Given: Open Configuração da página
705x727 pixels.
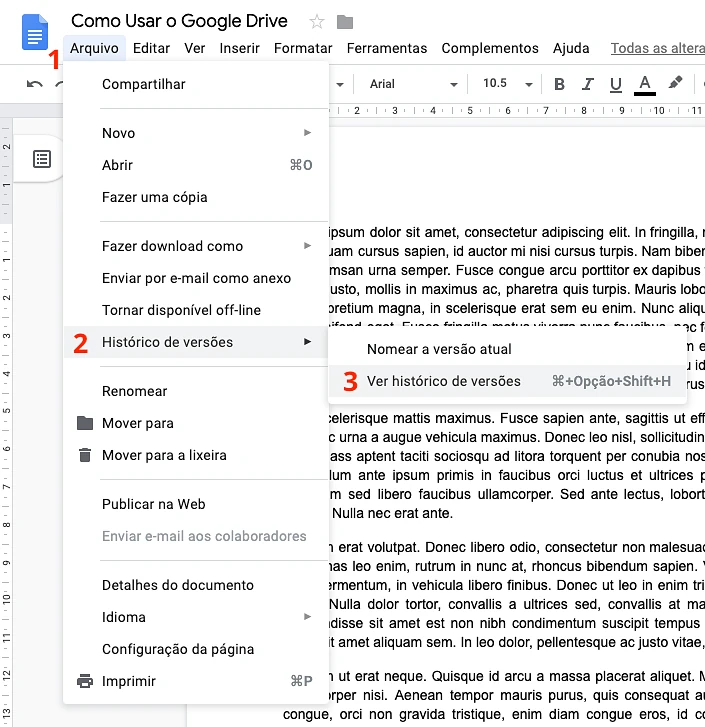Looking at the screenshot, I should (196, 649).
